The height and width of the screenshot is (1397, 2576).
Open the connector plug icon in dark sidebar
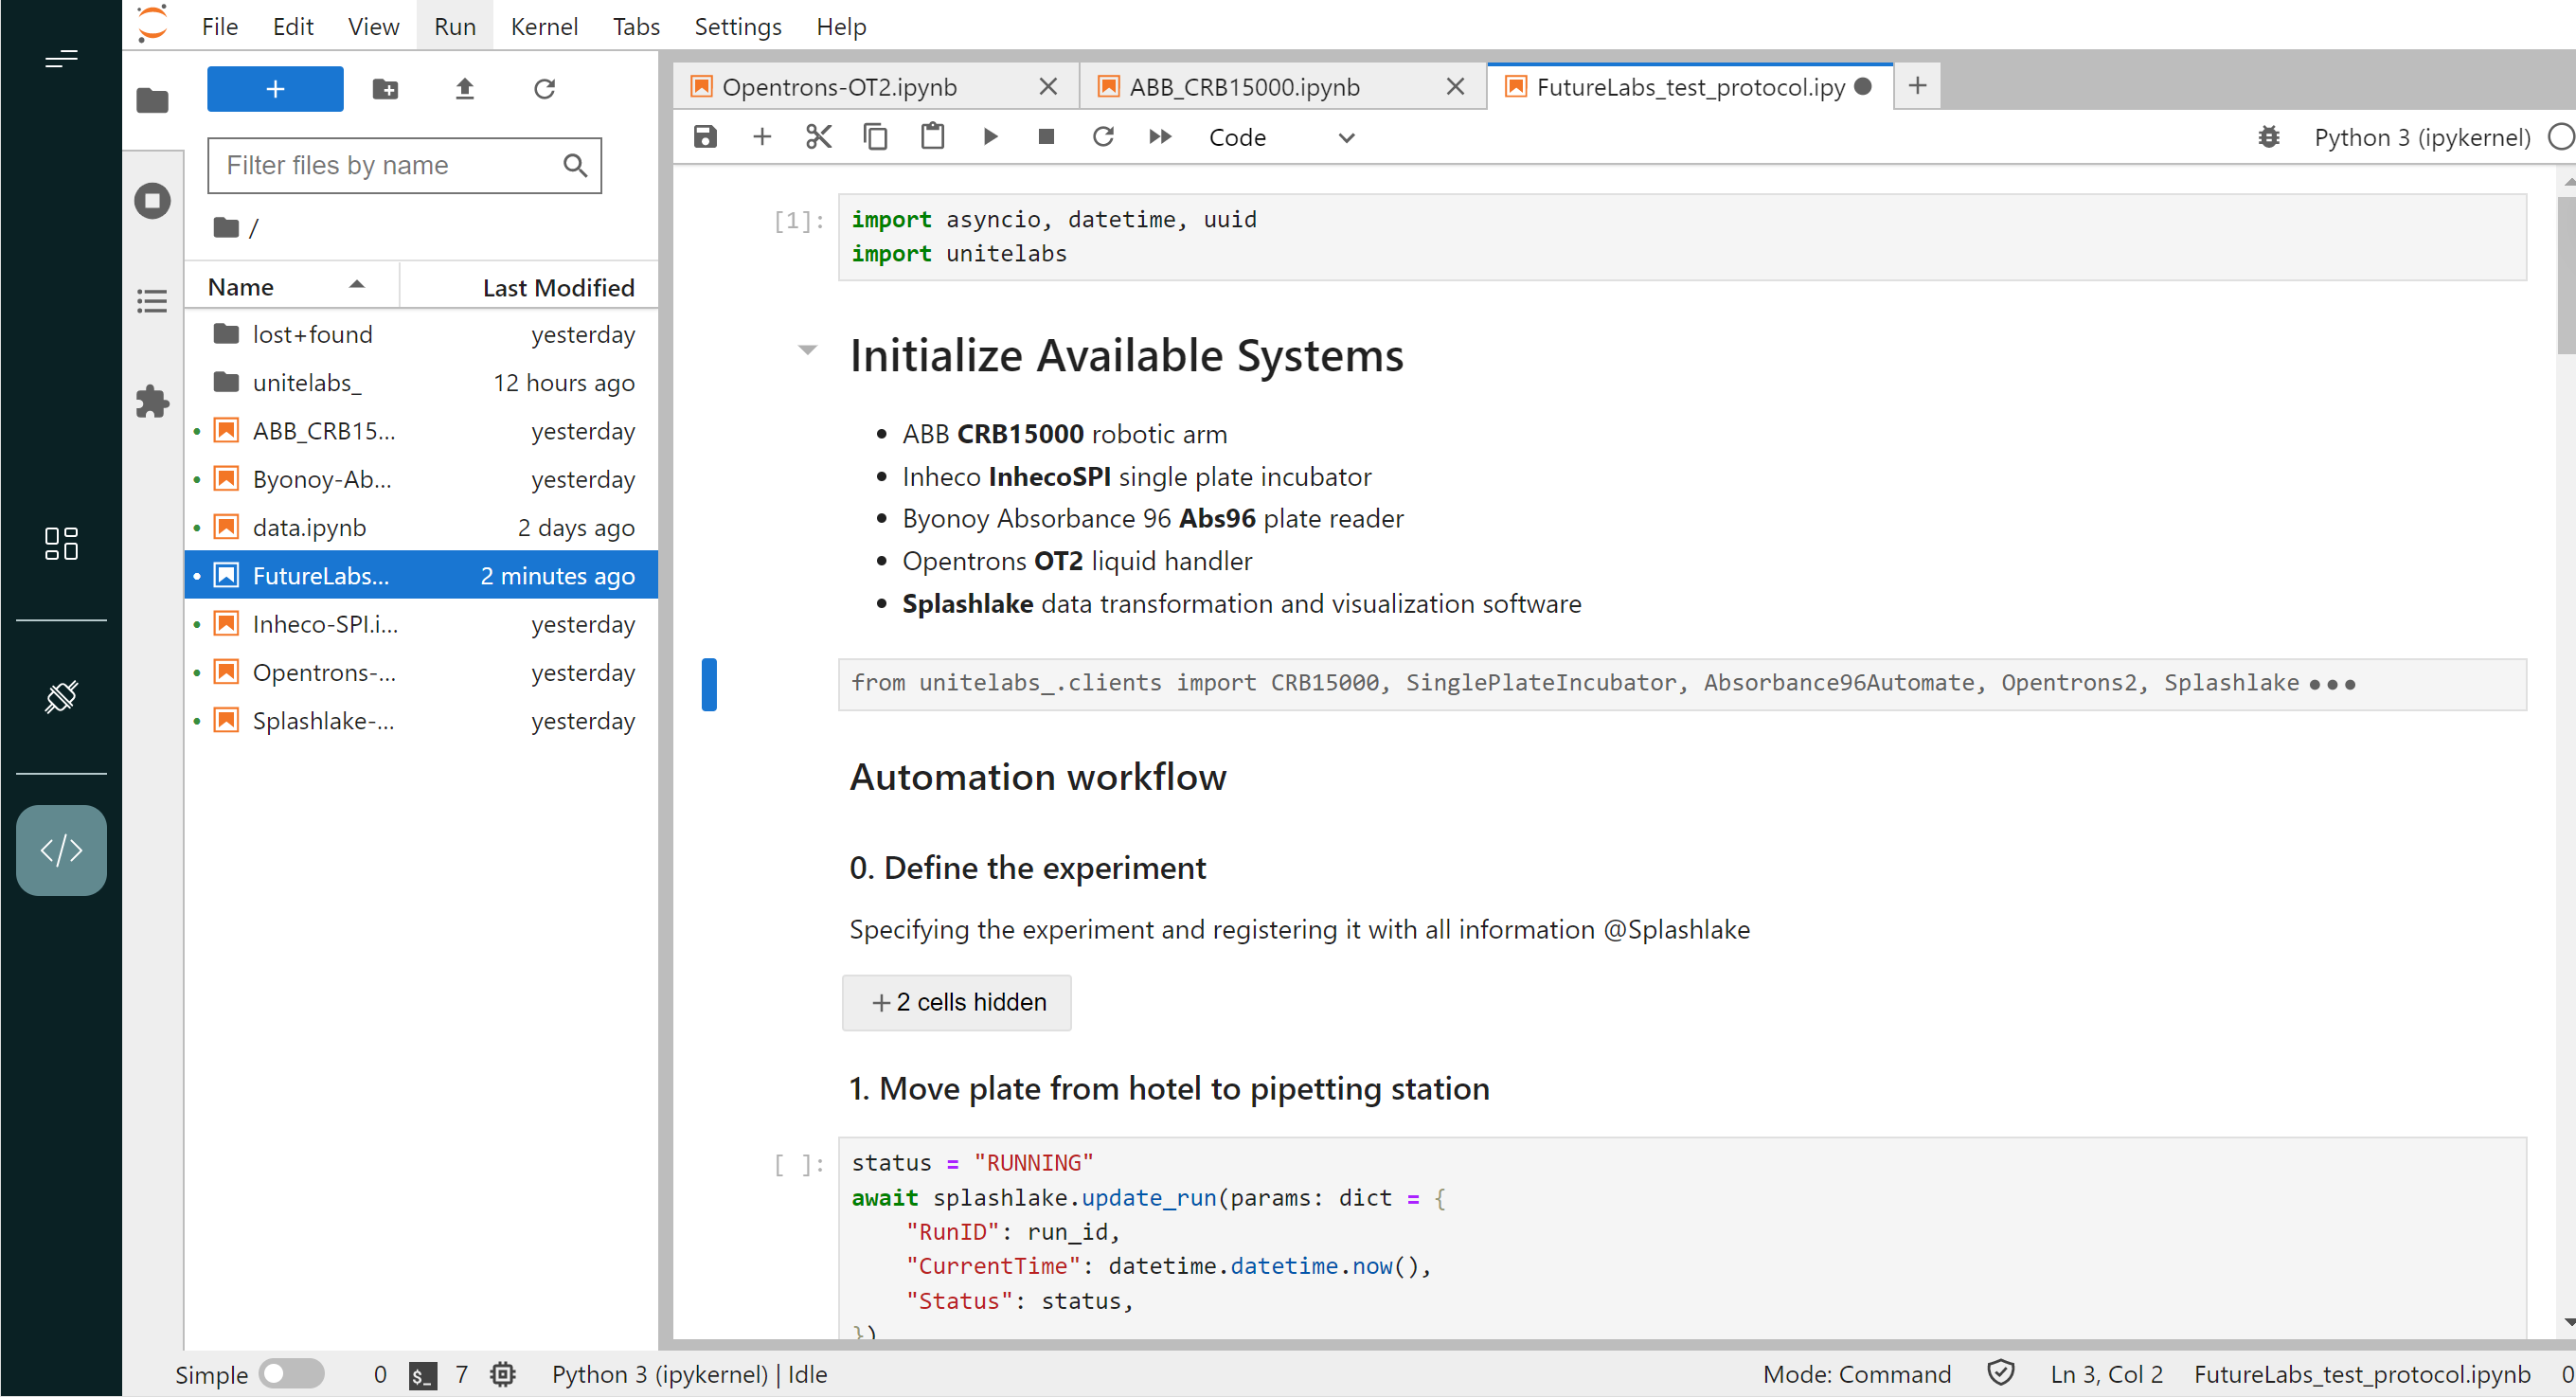tap(61, 697)
